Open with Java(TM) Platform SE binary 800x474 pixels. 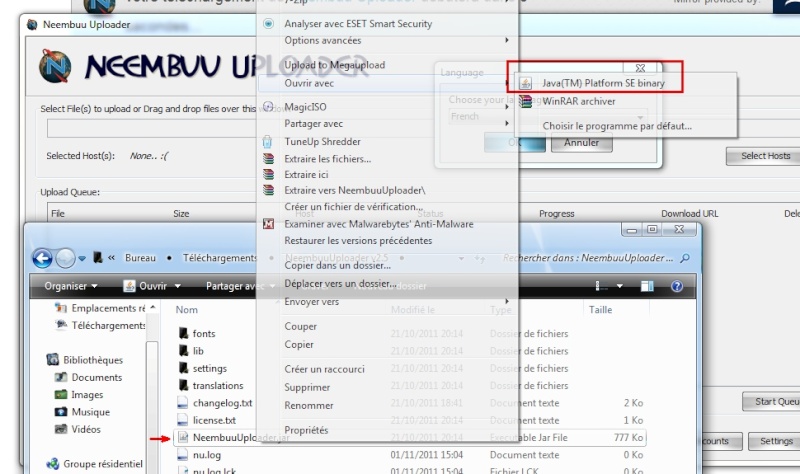(603, 83)
